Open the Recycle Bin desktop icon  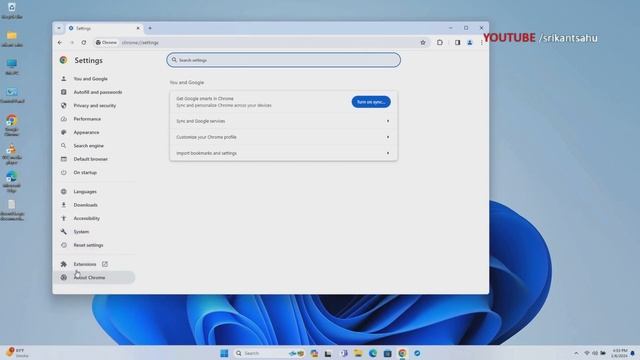tap(12, 11)
